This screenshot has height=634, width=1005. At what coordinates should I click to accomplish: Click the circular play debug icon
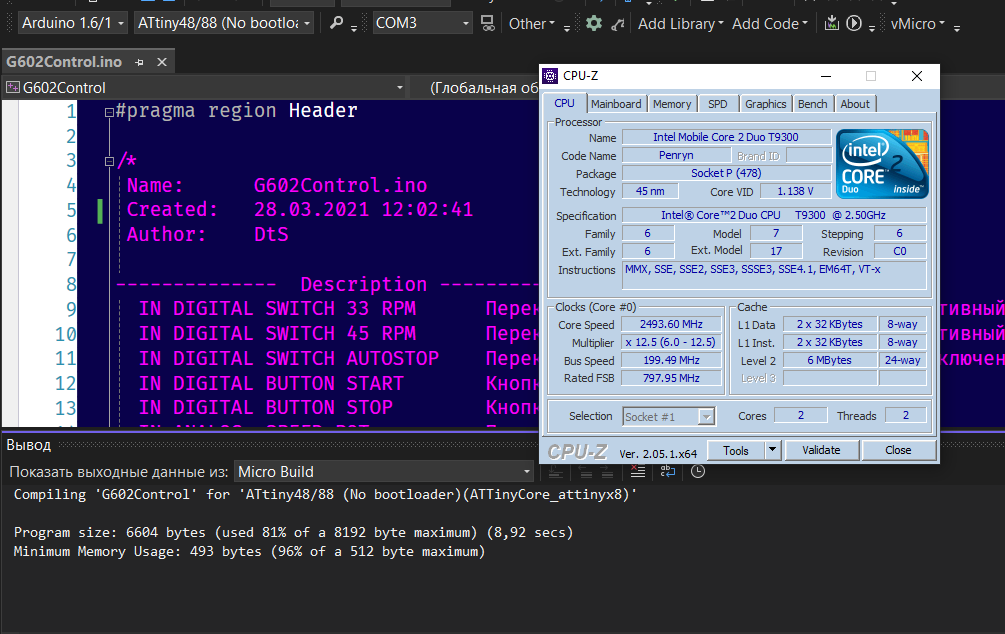854,24
